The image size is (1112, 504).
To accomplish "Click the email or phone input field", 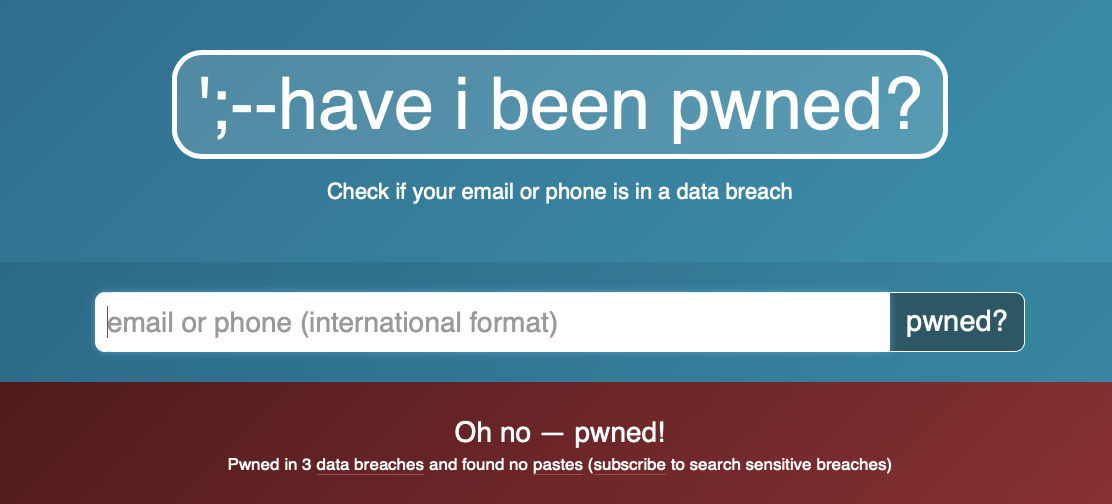I will 492,322.
